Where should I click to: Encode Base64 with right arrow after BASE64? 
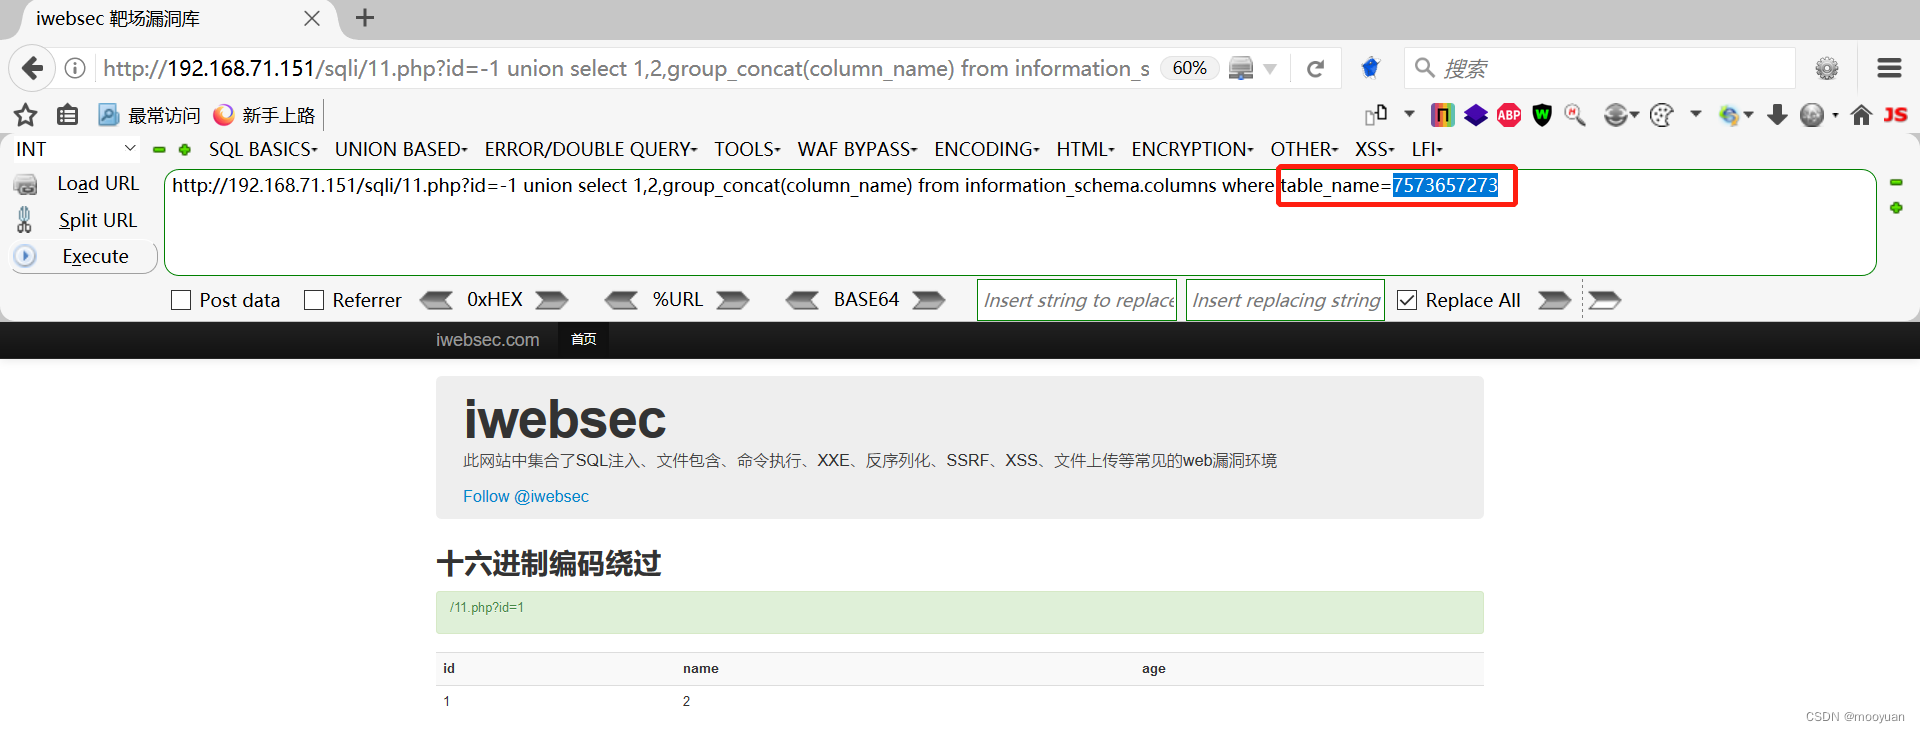click(929, 300)
